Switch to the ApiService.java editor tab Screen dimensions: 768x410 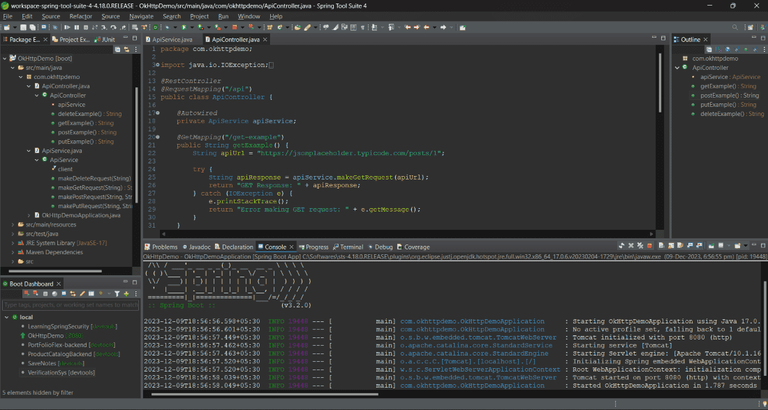[172, 39]
